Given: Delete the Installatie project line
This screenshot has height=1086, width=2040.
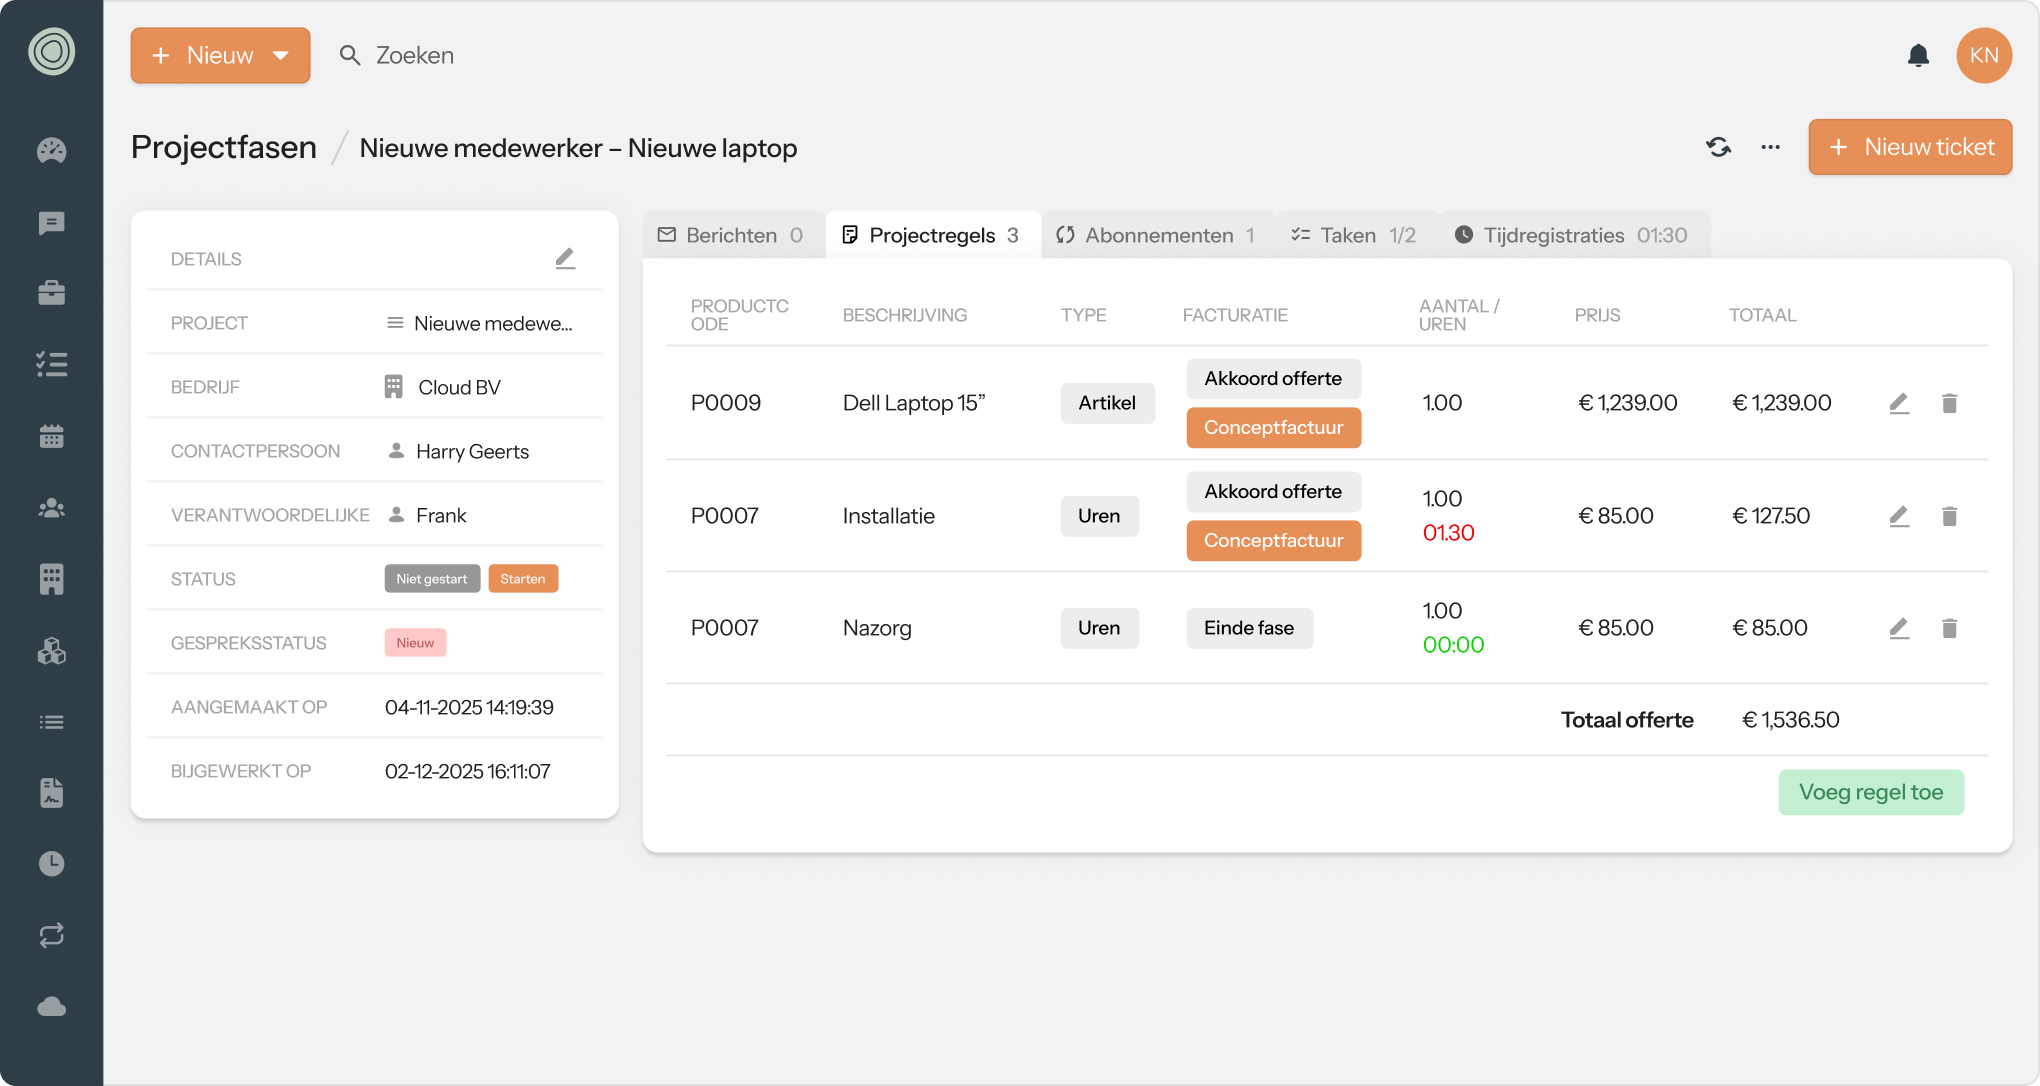Looking at the screenshot, I should (1949, 516).
